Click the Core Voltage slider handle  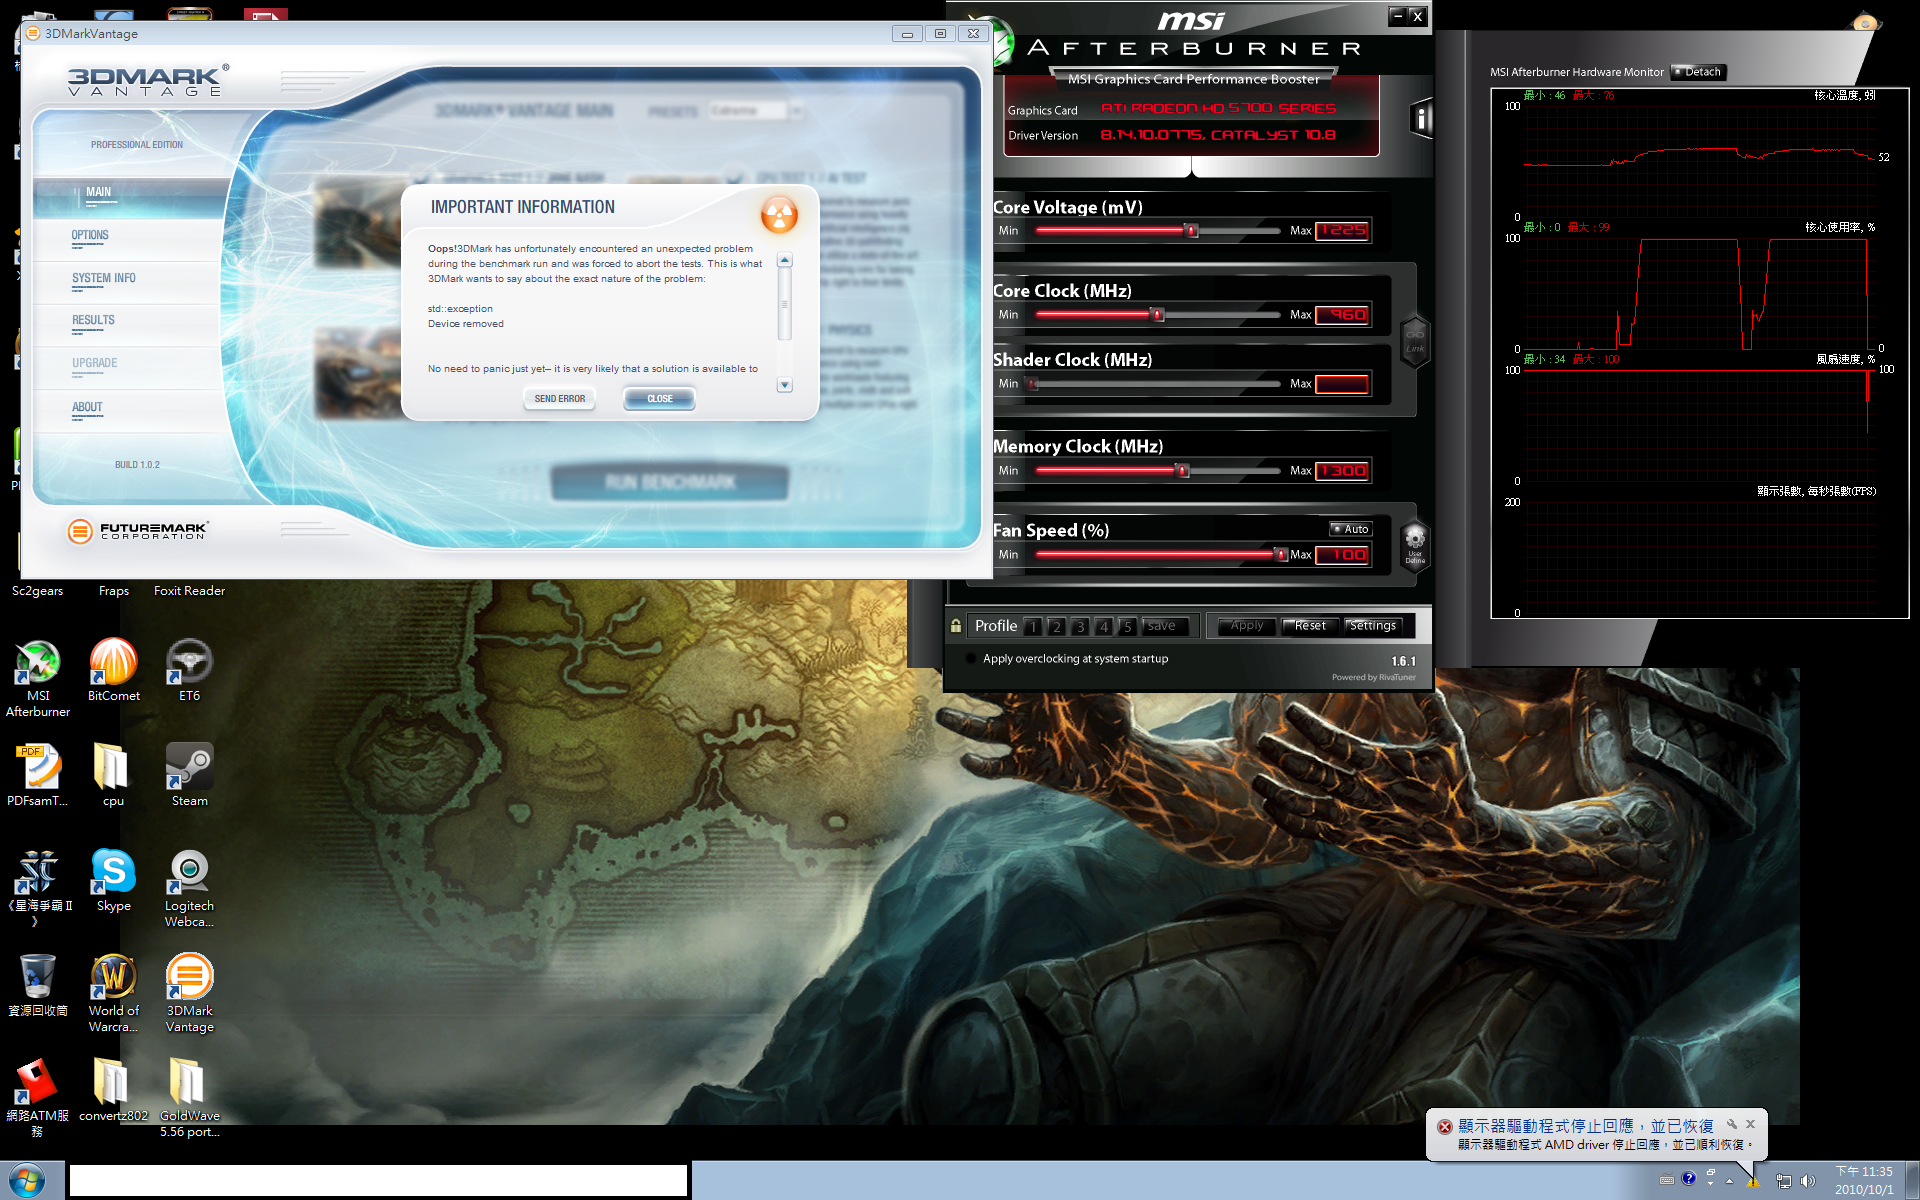pos(1190,231)
